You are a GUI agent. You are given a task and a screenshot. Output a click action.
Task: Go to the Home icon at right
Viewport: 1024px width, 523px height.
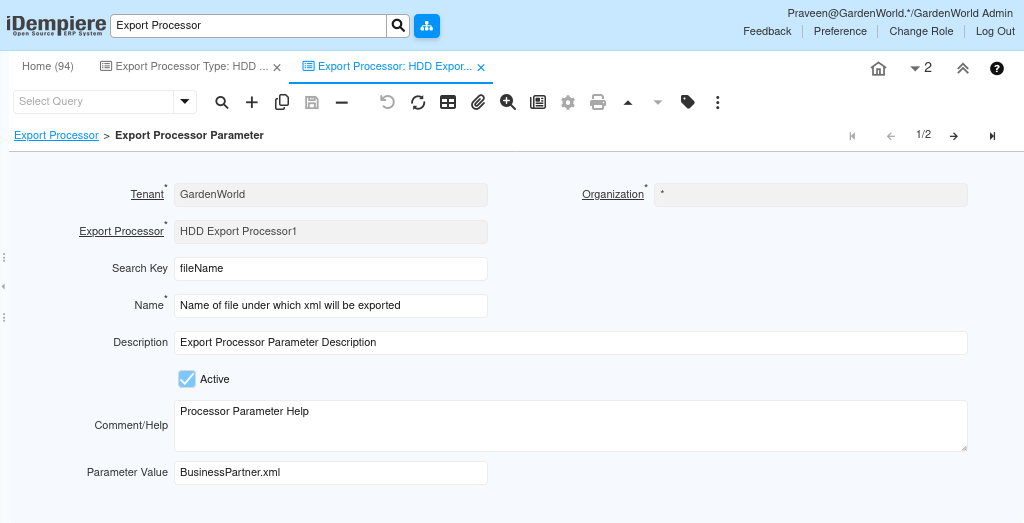pos(879,68)
